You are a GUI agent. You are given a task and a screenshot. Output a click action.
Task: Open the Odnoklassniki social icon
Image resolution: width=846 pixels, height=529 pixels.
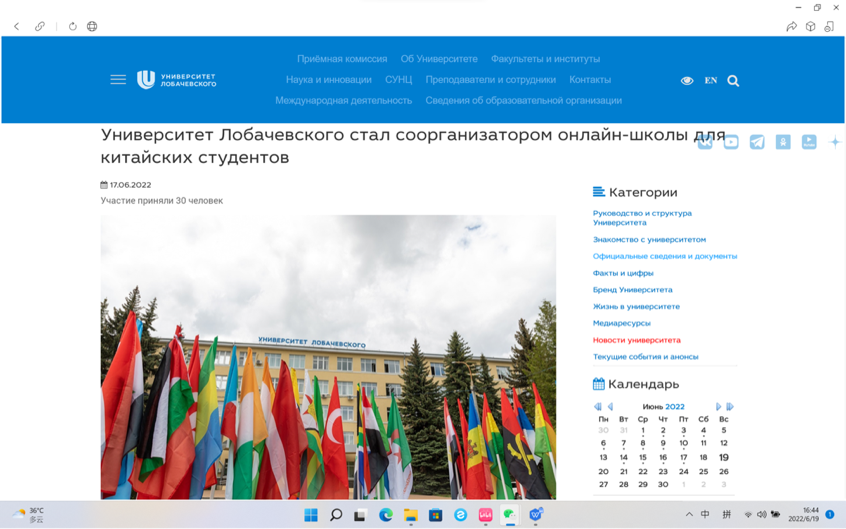[x=783, y=142]
